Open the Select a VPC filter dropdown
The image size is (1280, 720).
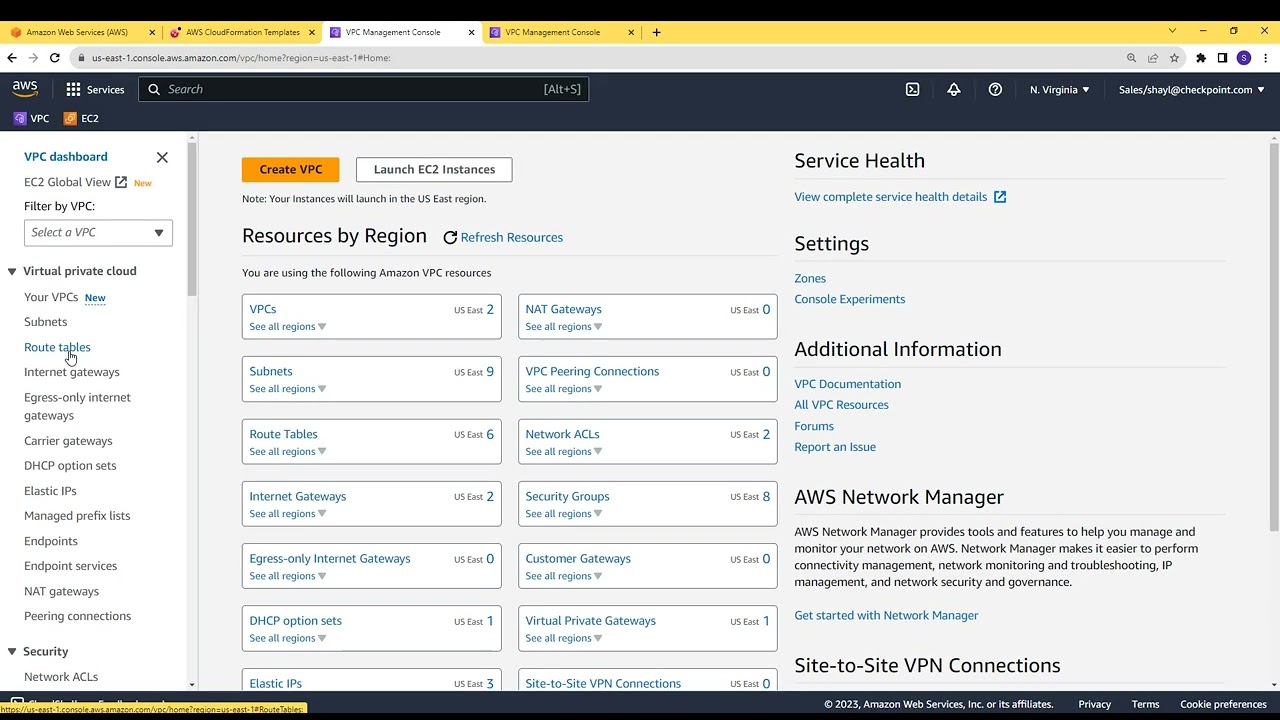click(98, 233)
